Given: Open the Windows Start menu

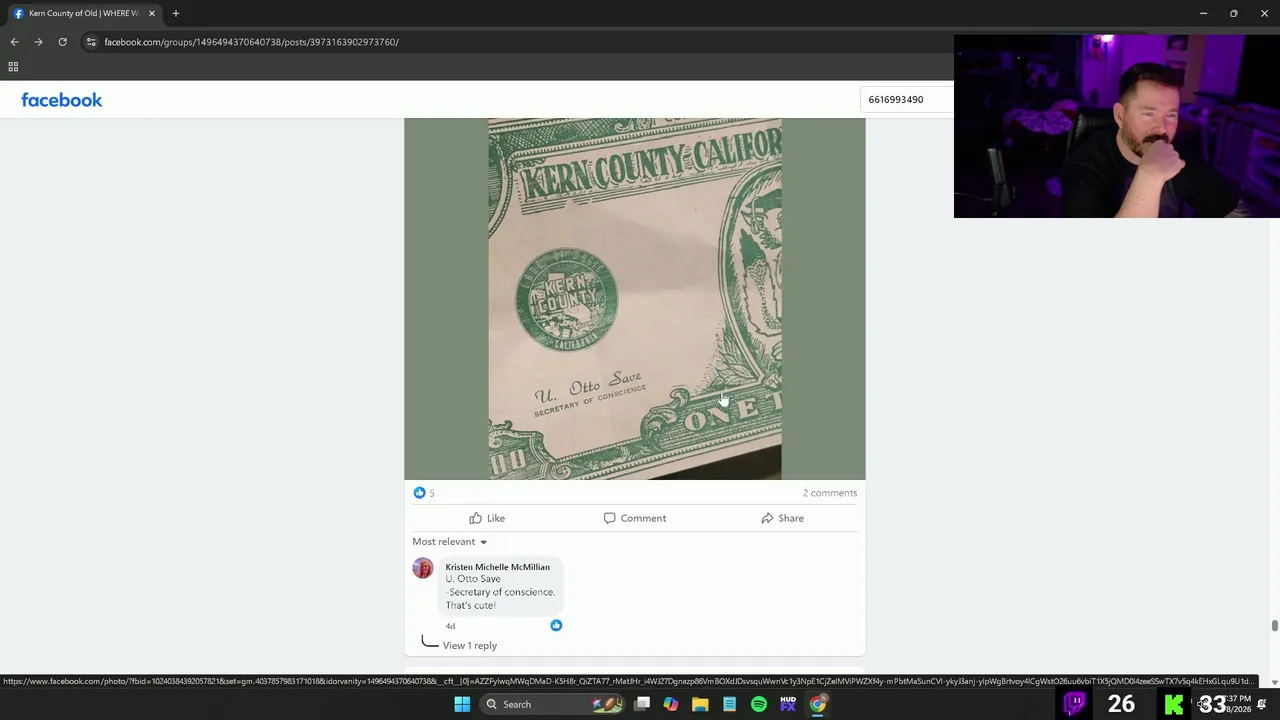Looking at the screenshot, I should click(462, 704).
